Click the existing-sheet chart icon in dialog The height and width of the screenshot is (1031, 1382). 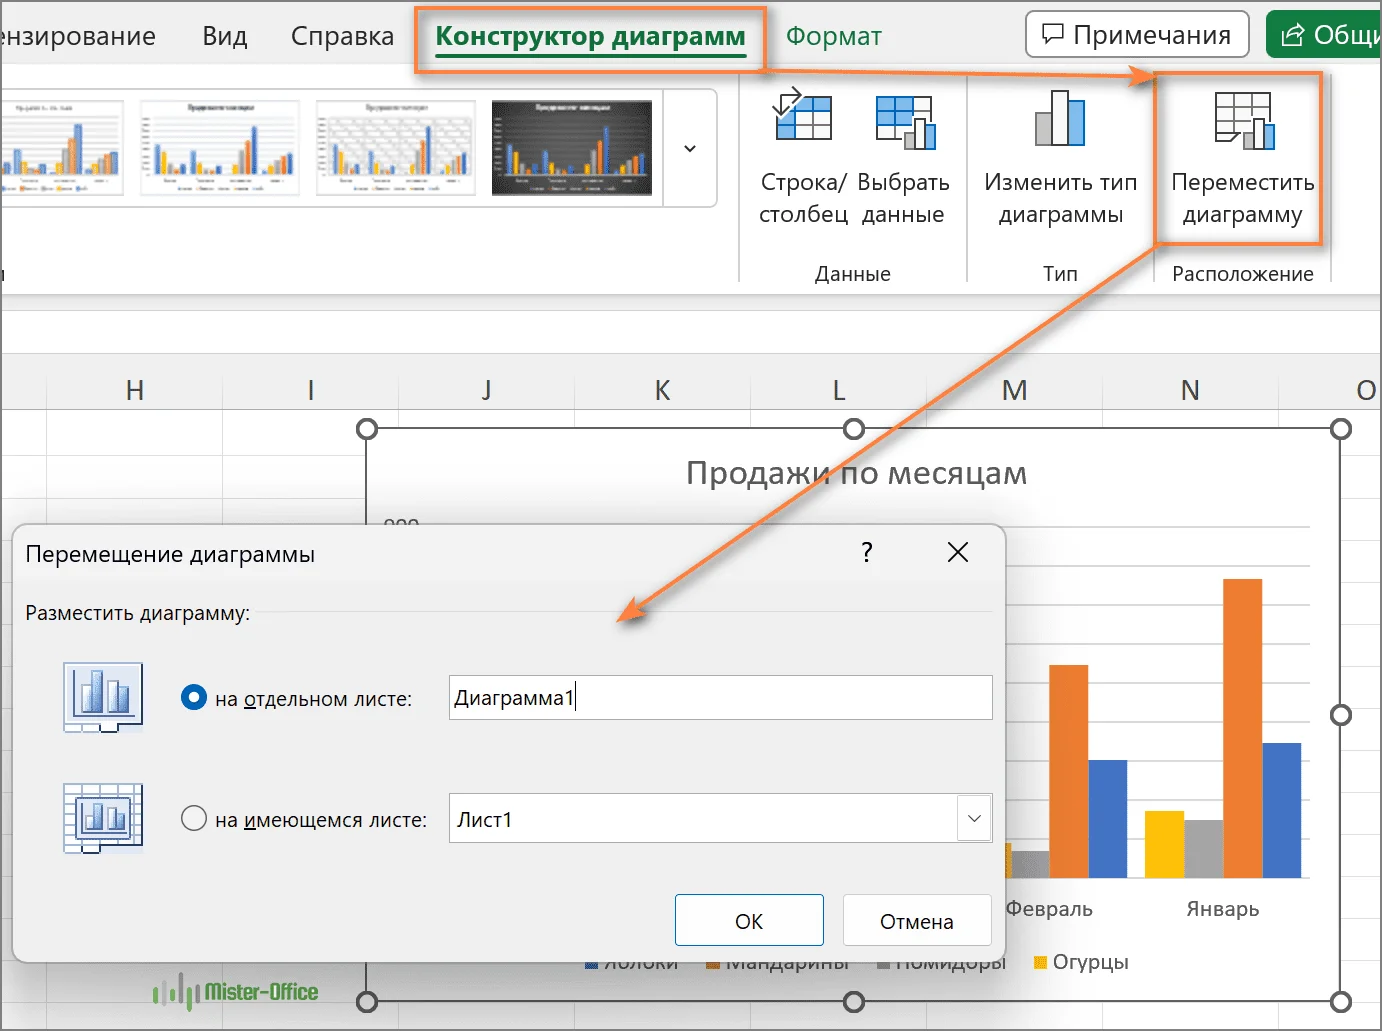(103, 818)
